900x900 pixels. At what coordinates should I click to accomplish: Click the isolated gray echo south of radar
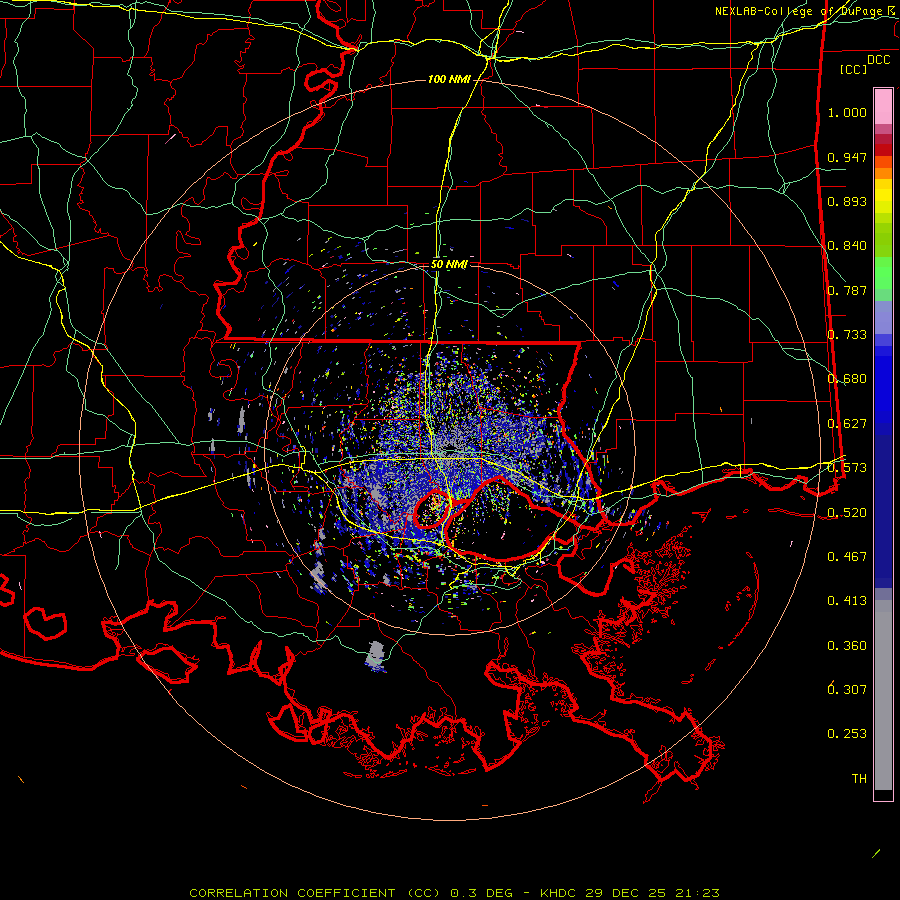point(375,655)
